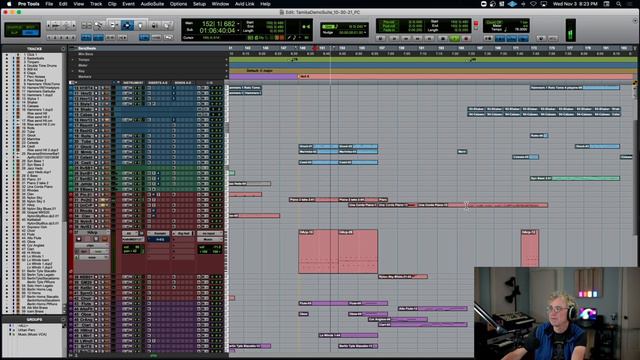Click the Return to Zero transport button

point(394,38)
